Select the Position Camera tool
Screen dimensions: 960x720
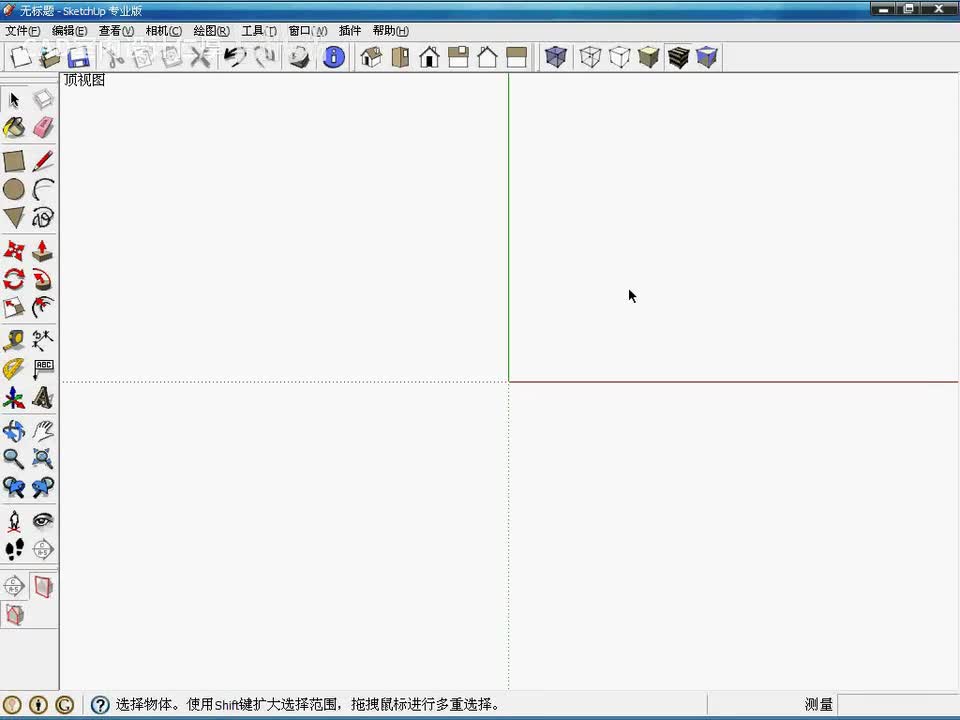(14, 521)
